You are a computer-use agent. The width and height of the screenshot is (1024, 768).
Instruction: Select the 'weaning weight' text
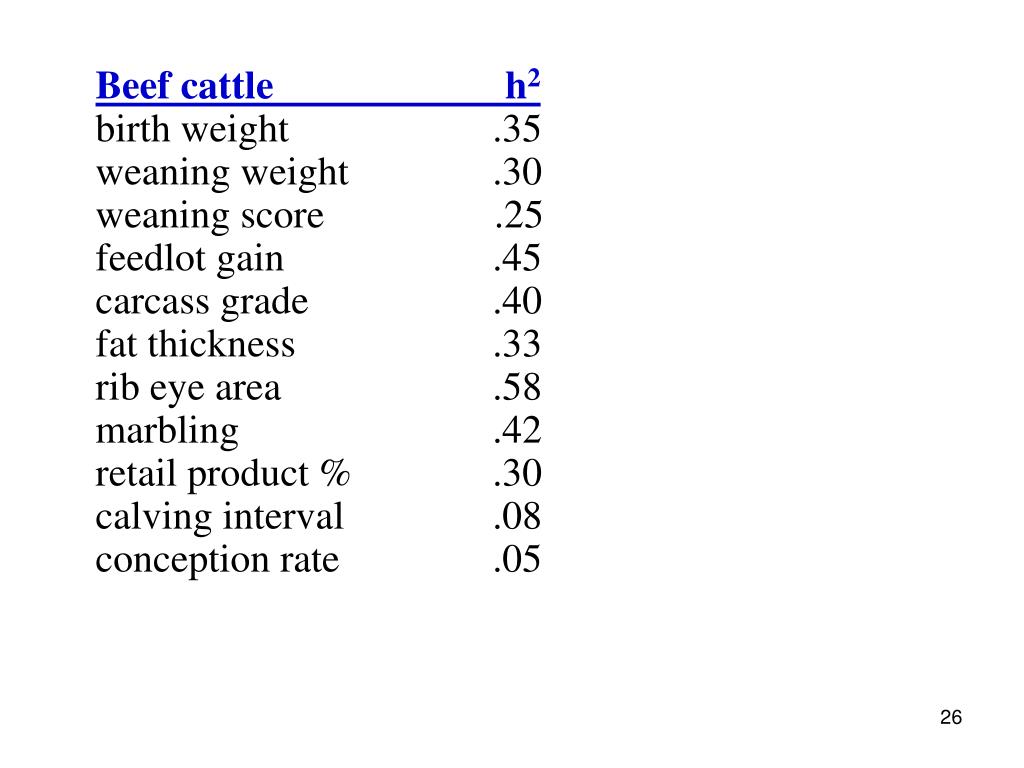pos(222,173)
